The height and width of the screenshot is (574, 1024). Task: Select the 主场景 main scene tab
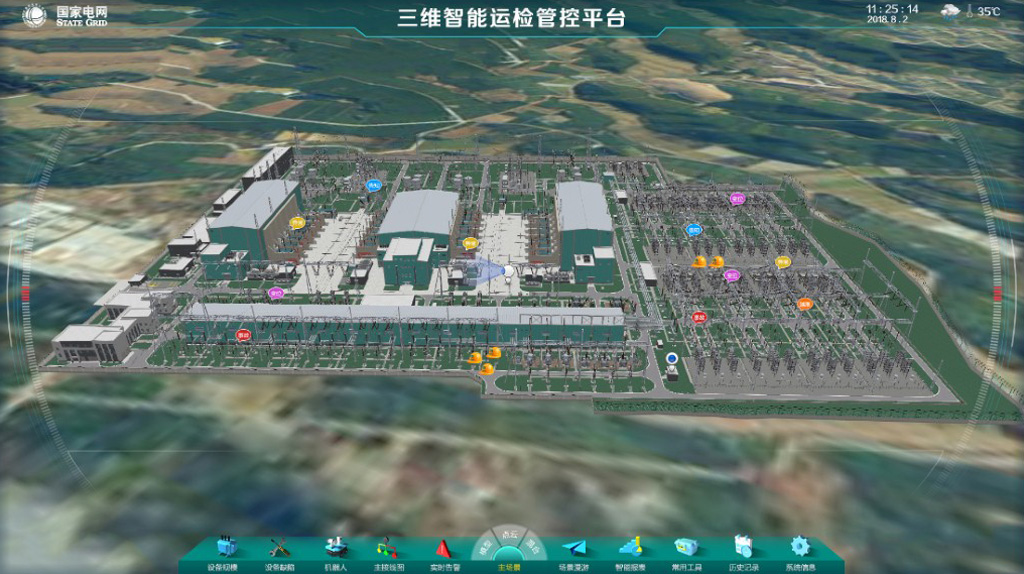(509, 567)
